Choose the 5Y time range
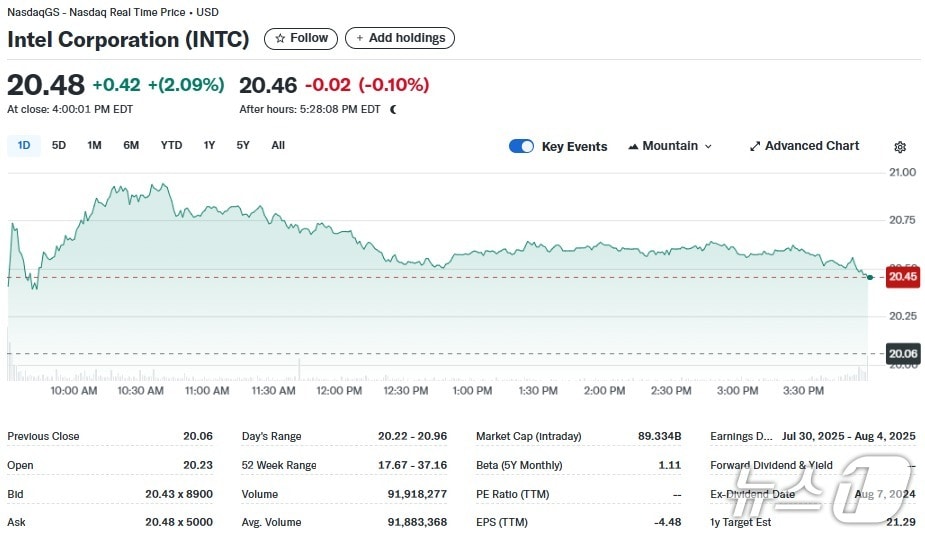925x537 pixels. (243, 145)
